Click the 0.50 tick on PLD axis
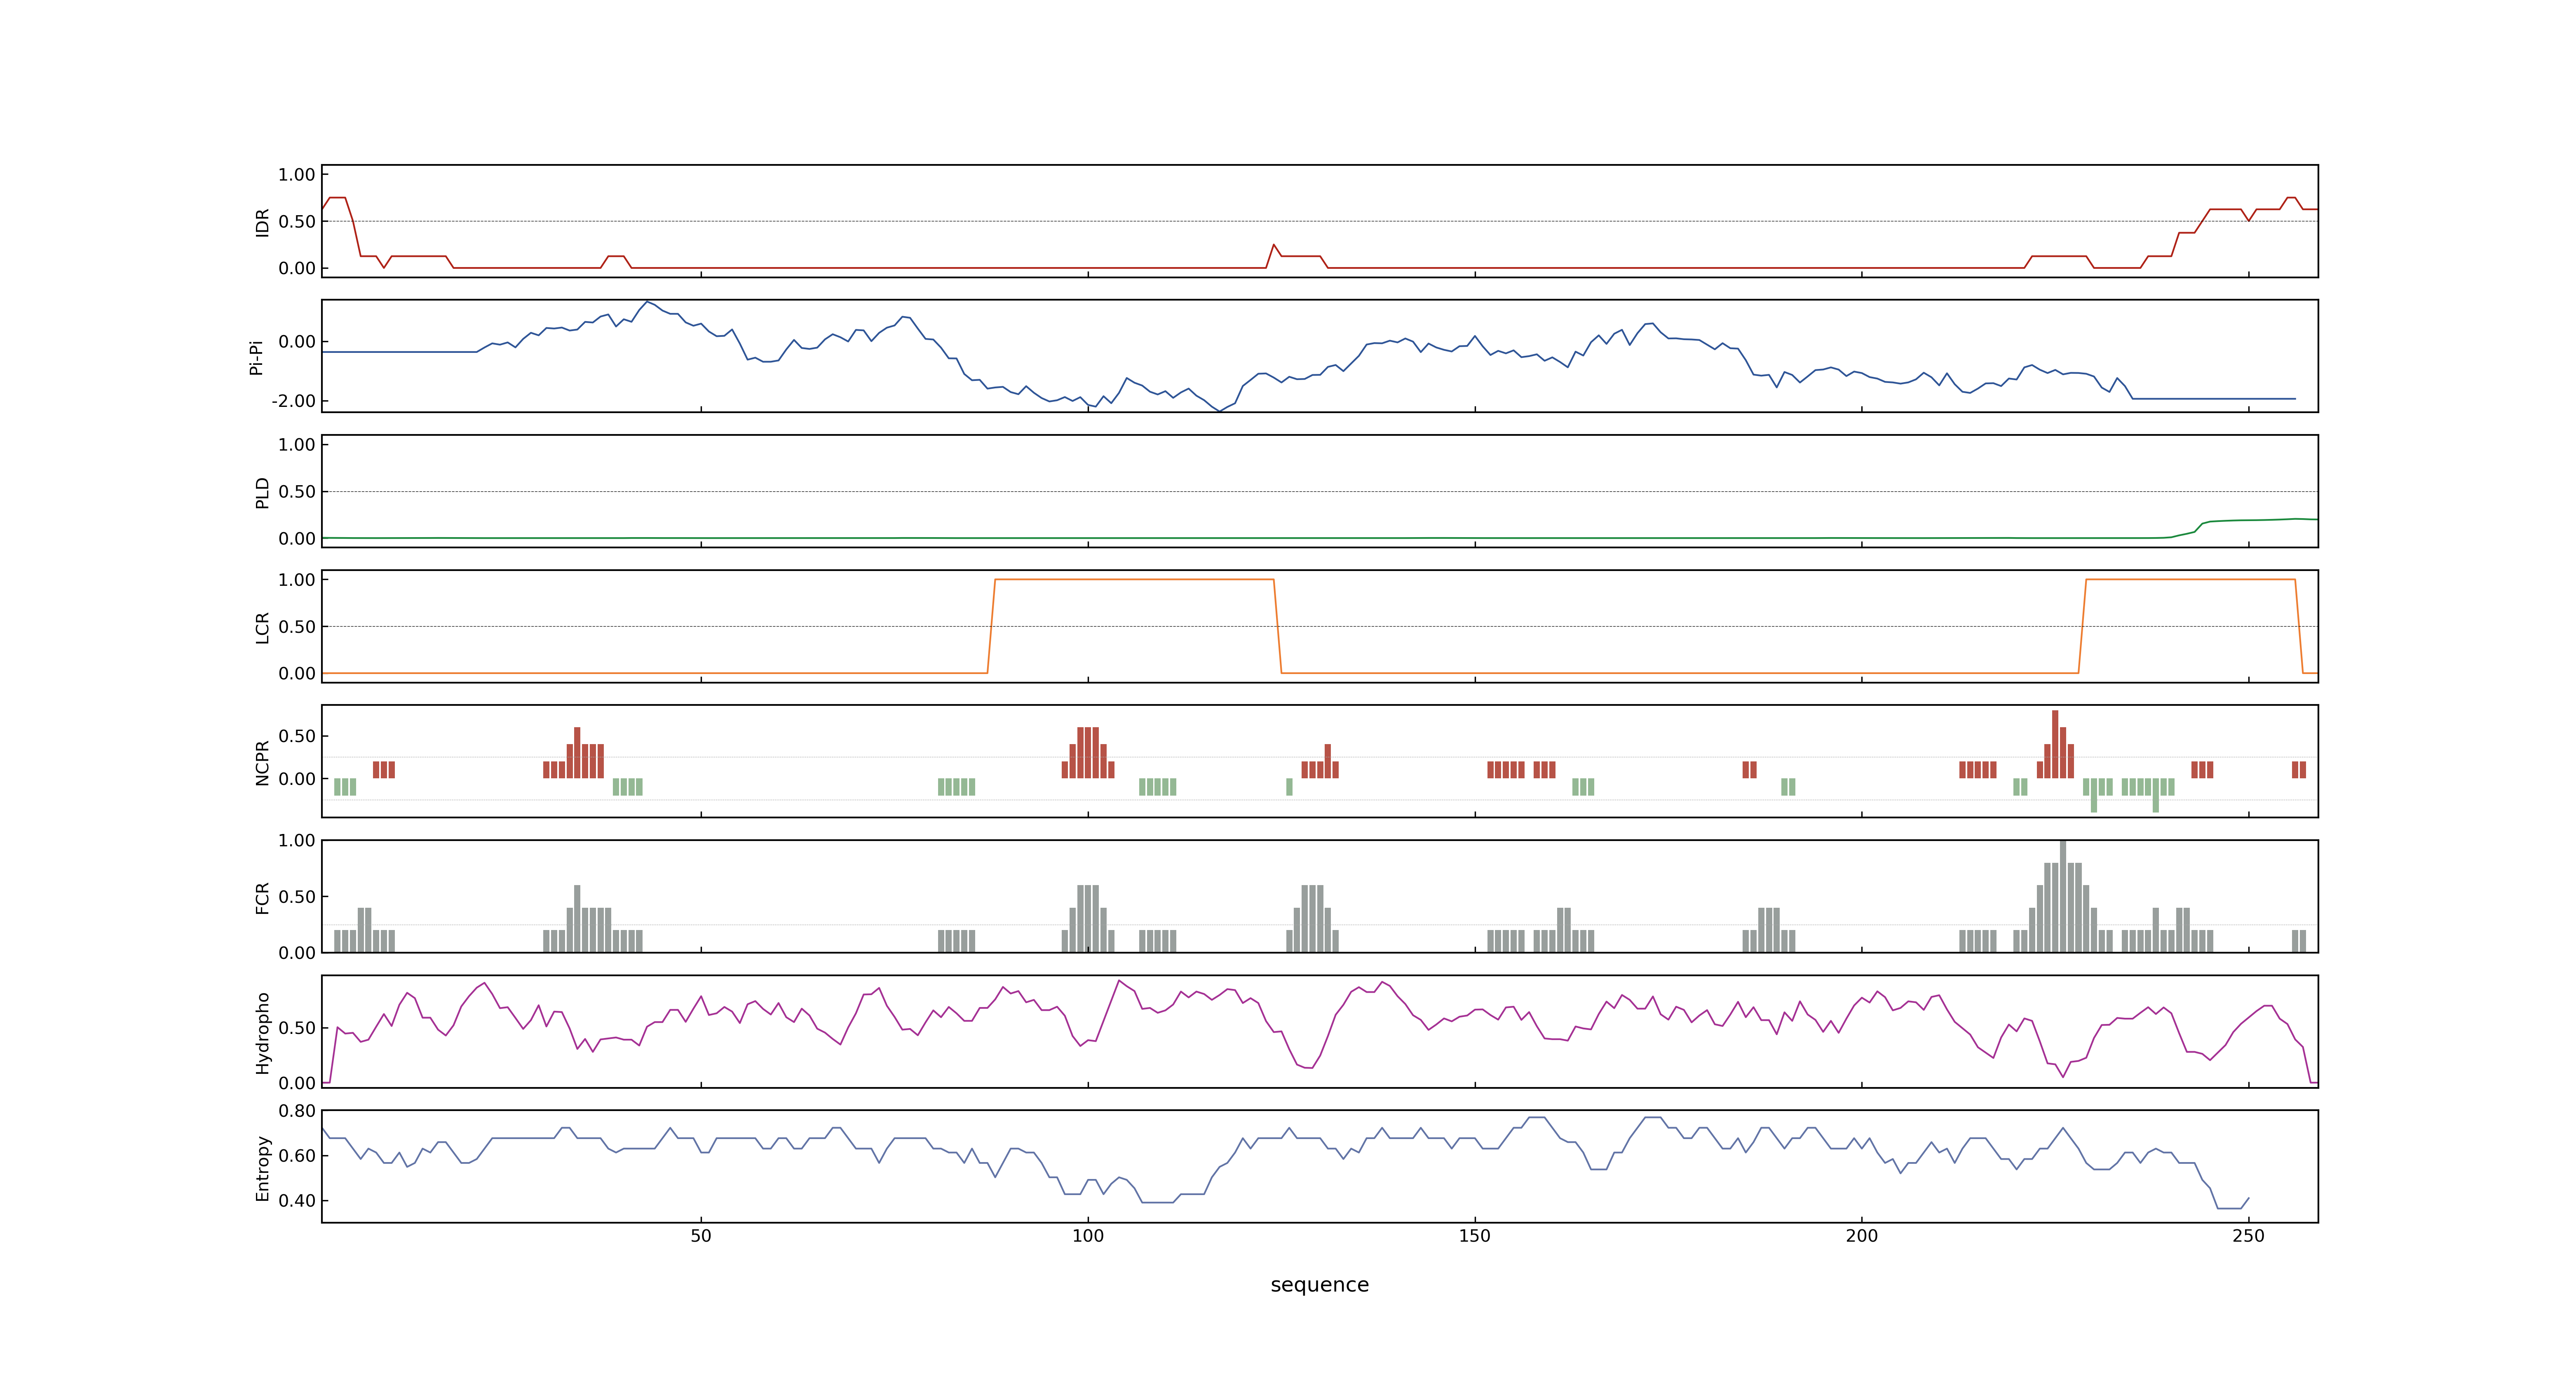Screen dimensions: 2576x1374 (x=297, y=491)
